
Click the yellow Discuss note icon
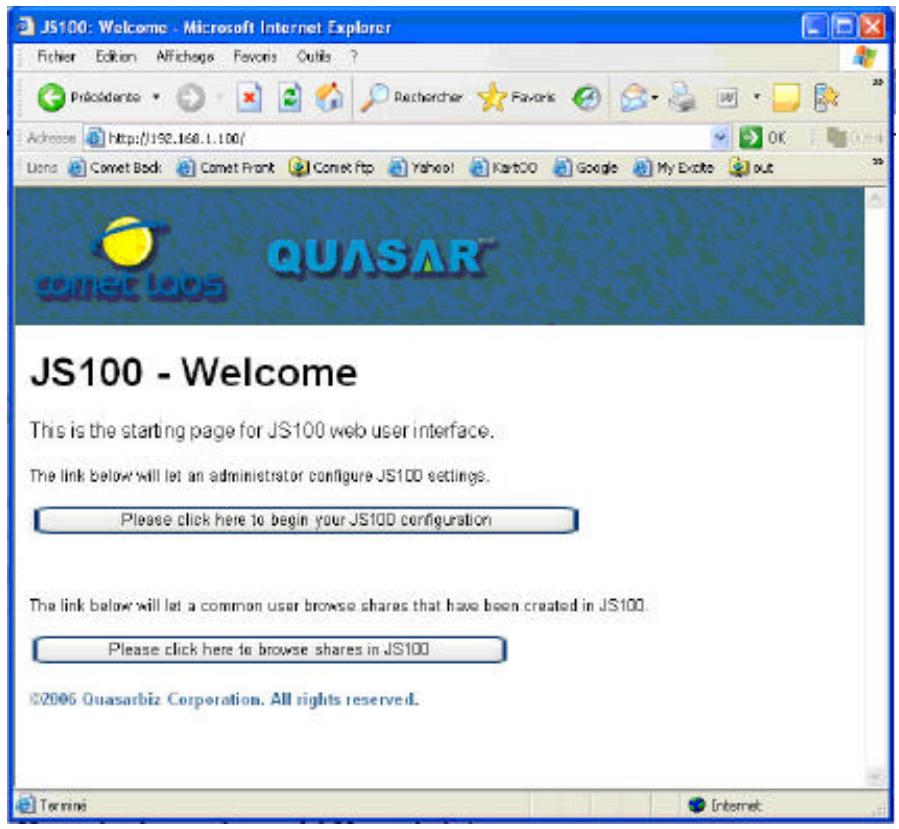click(x=785, y=98)
